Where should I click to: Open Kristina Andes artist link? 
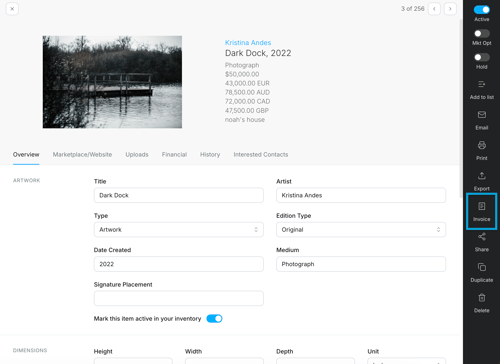(248, 43)
